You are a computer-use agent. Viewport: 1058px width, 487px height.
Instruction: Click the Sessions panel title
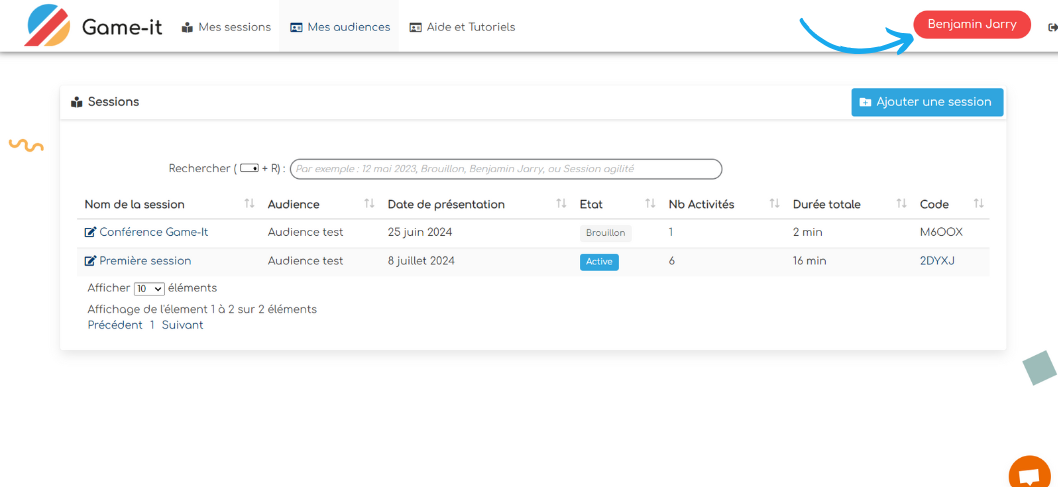point(113,102)
